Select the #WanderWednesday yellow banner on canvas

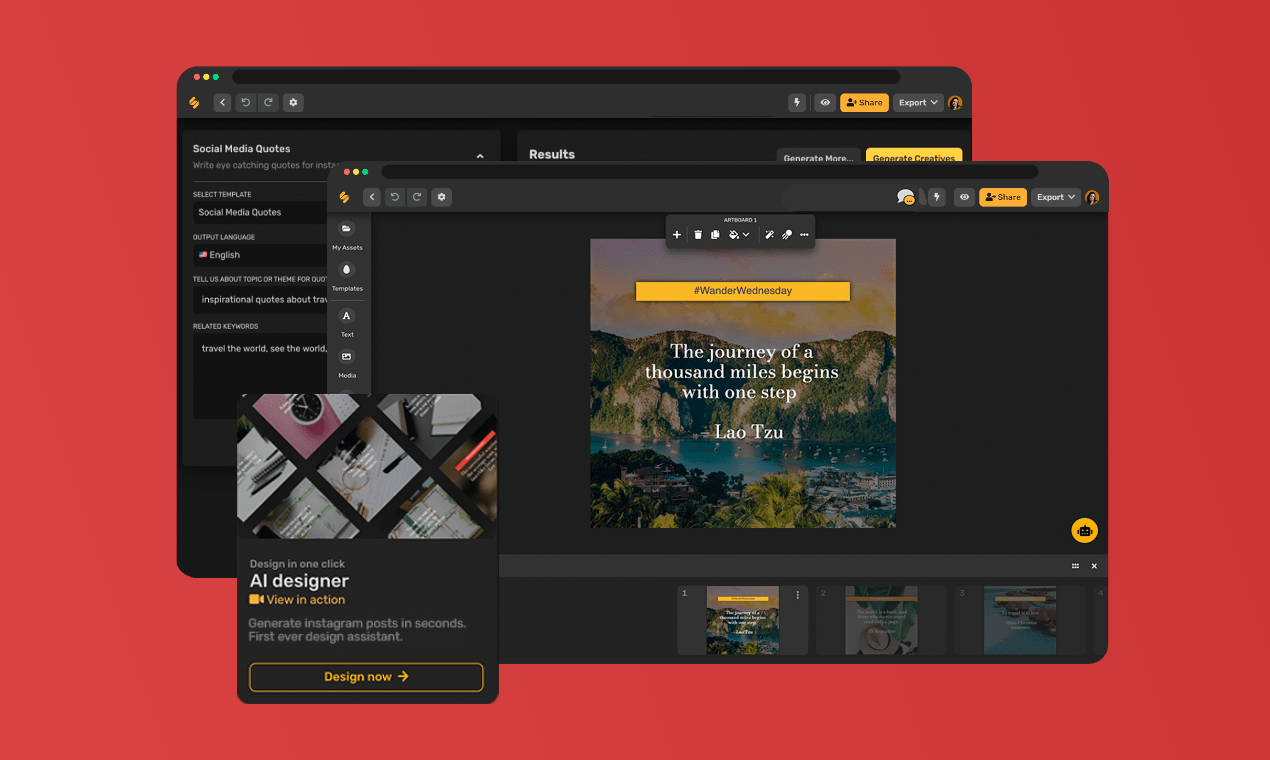(x=743, y=291)
